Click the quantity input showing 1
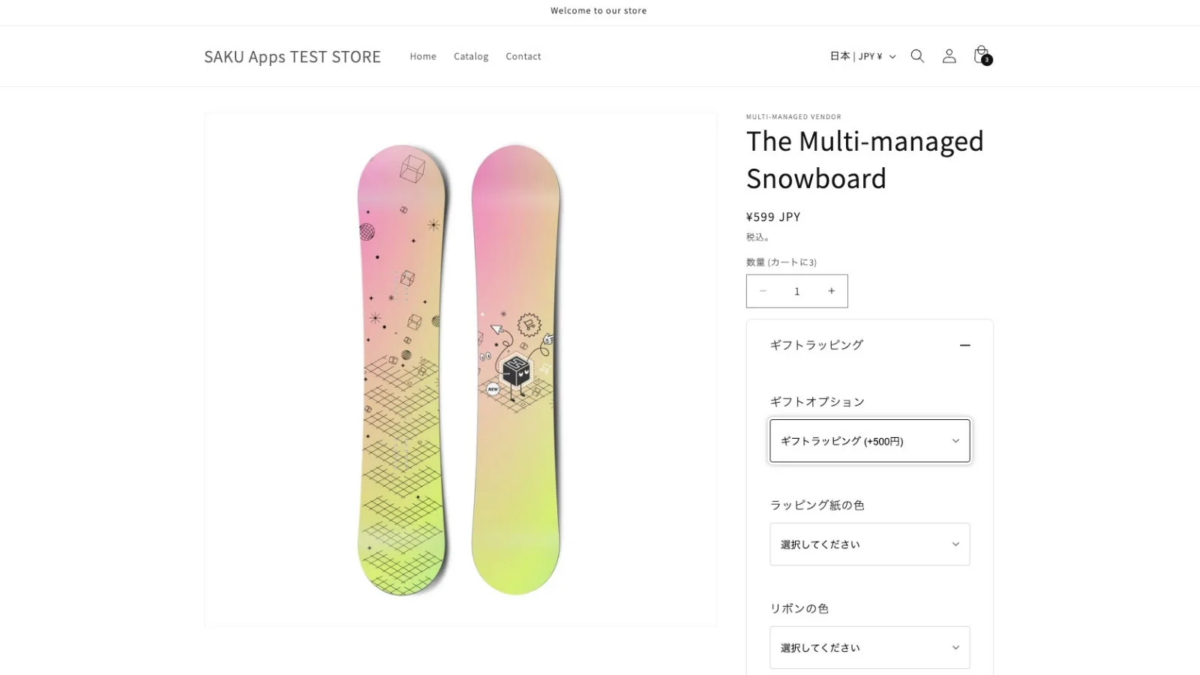The image size is (1200, 675). (797, 291)
